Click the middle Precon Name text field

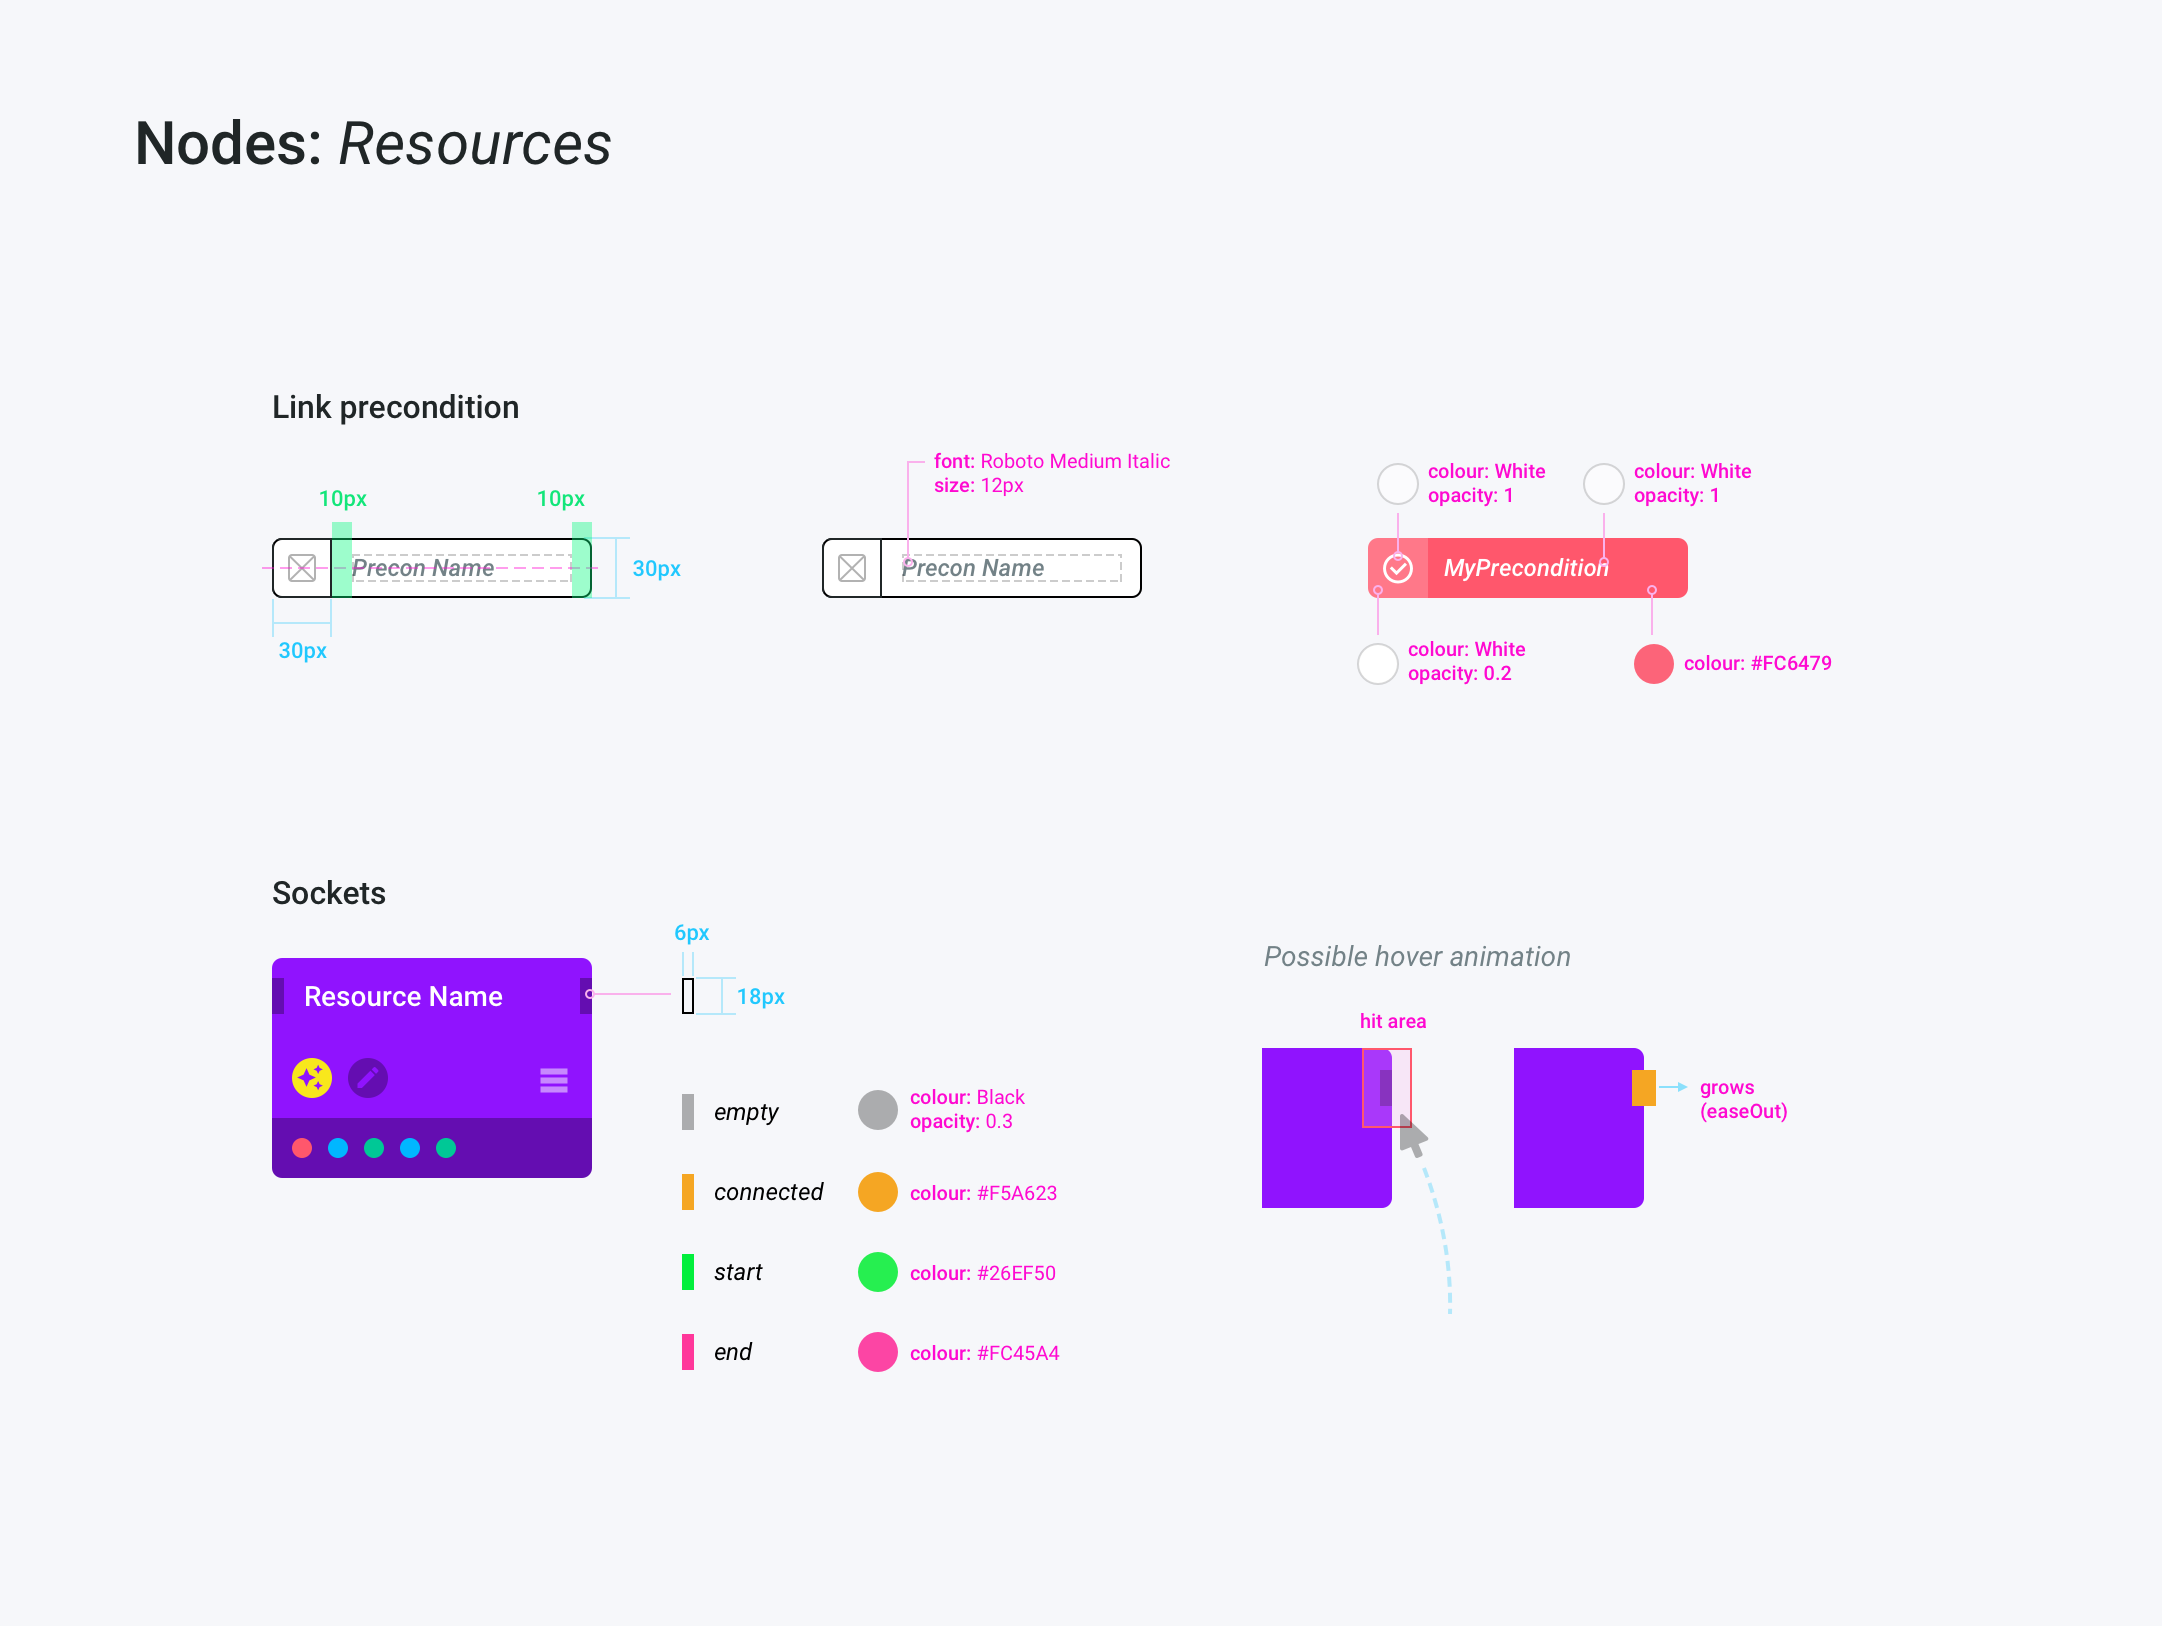point(1010,568)
